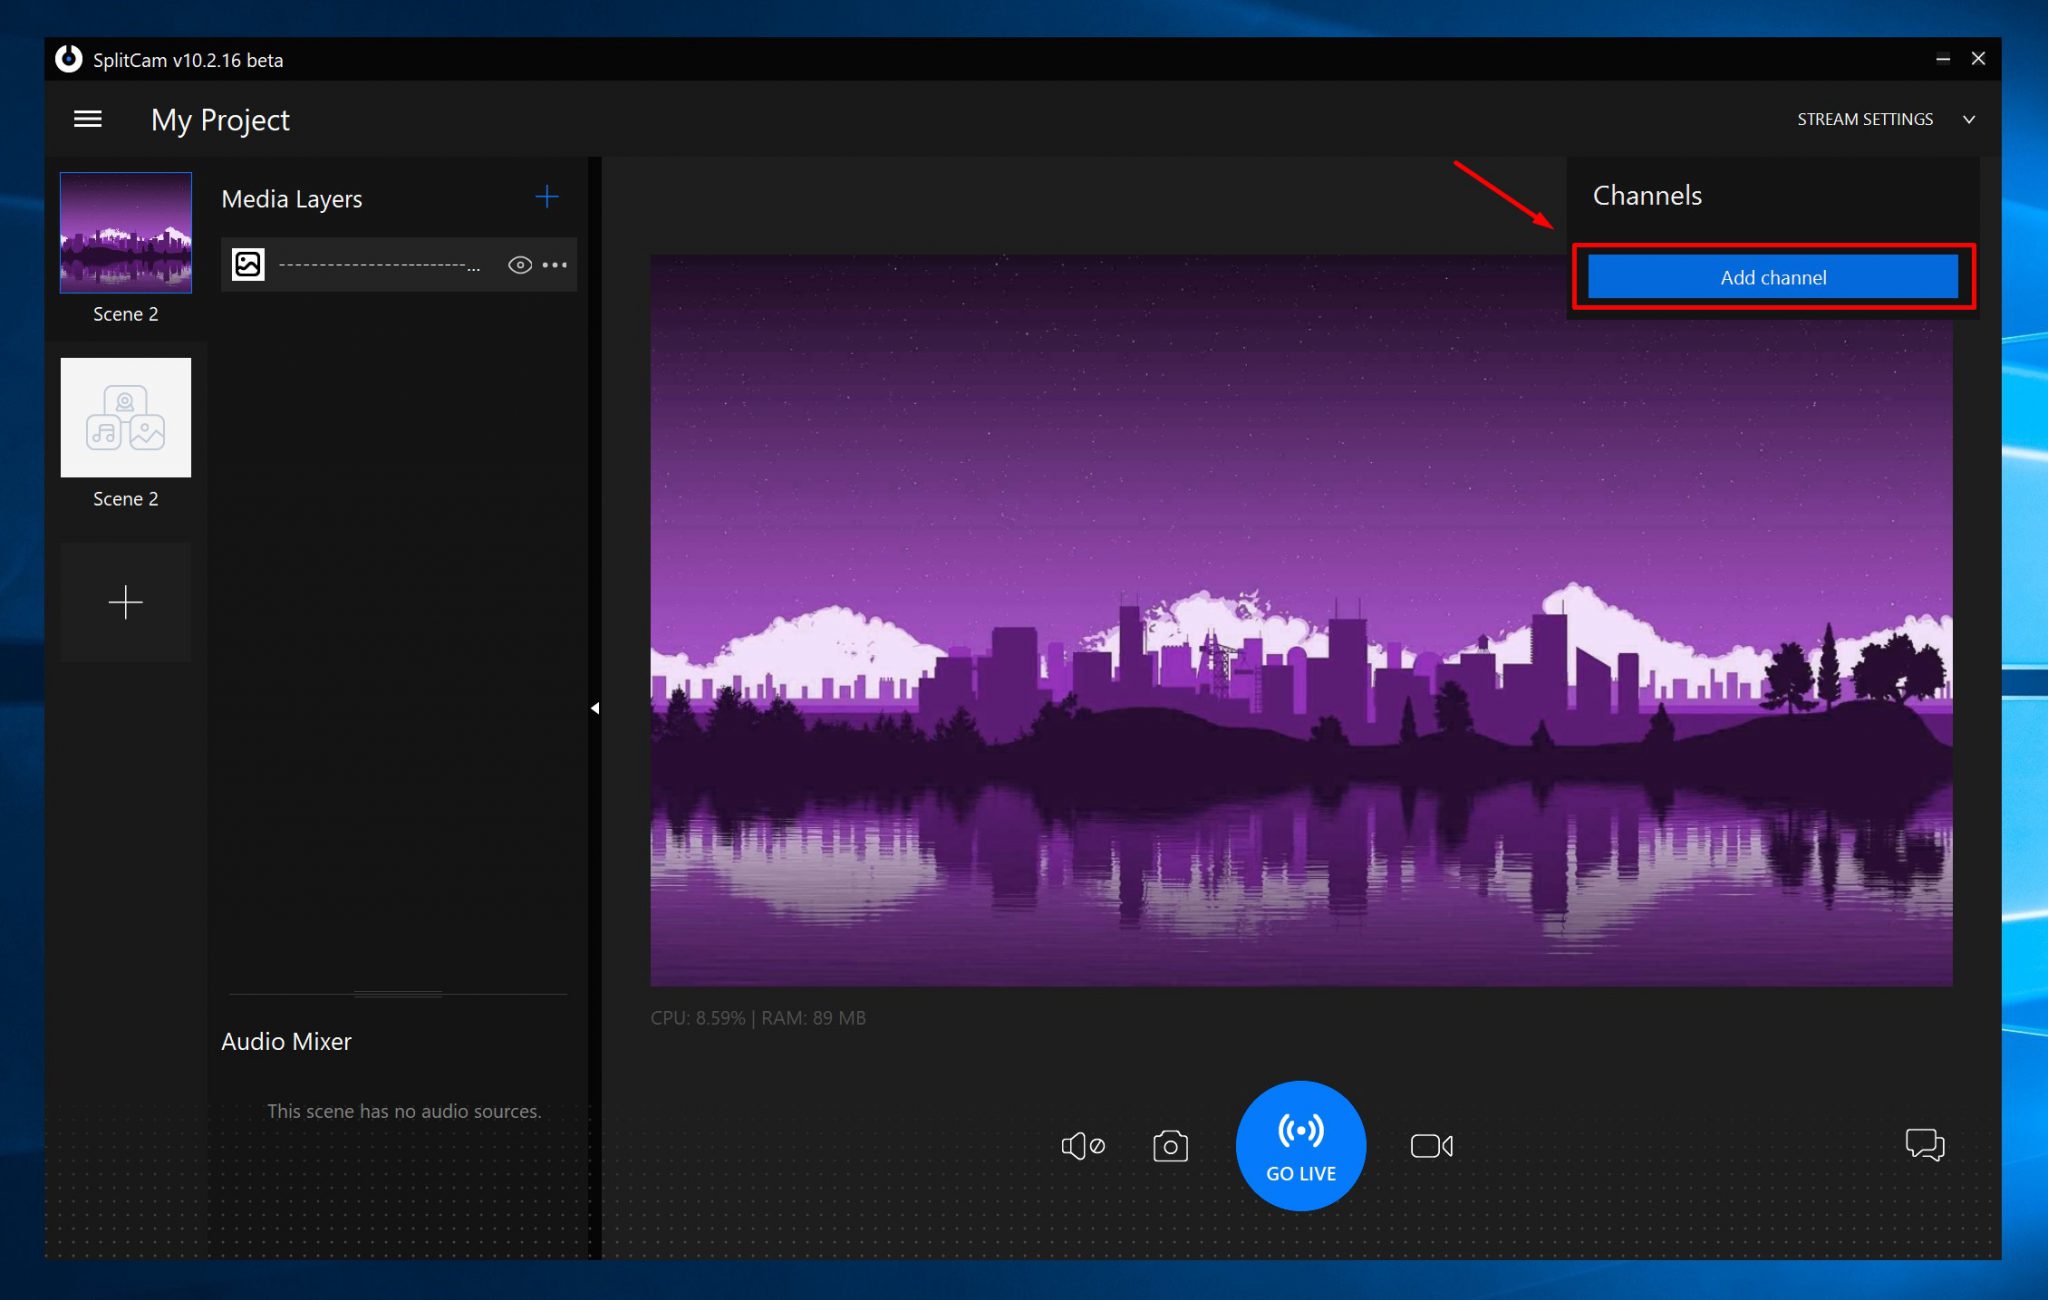Open webcam options via the video camera icon
This screenshot has width=2048, height=1300.
point(1431,1146)
